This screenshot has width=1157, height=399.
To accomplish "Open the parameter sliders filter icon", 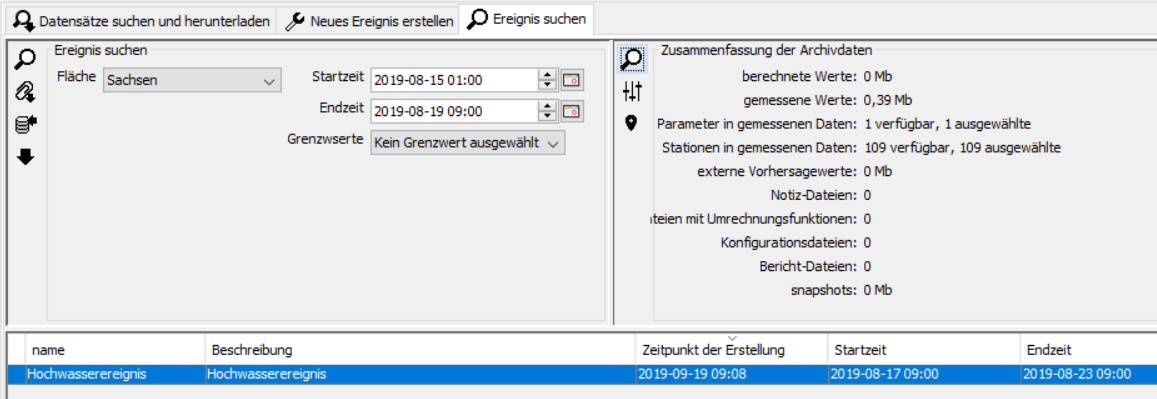I will click(x=632, y=91).
